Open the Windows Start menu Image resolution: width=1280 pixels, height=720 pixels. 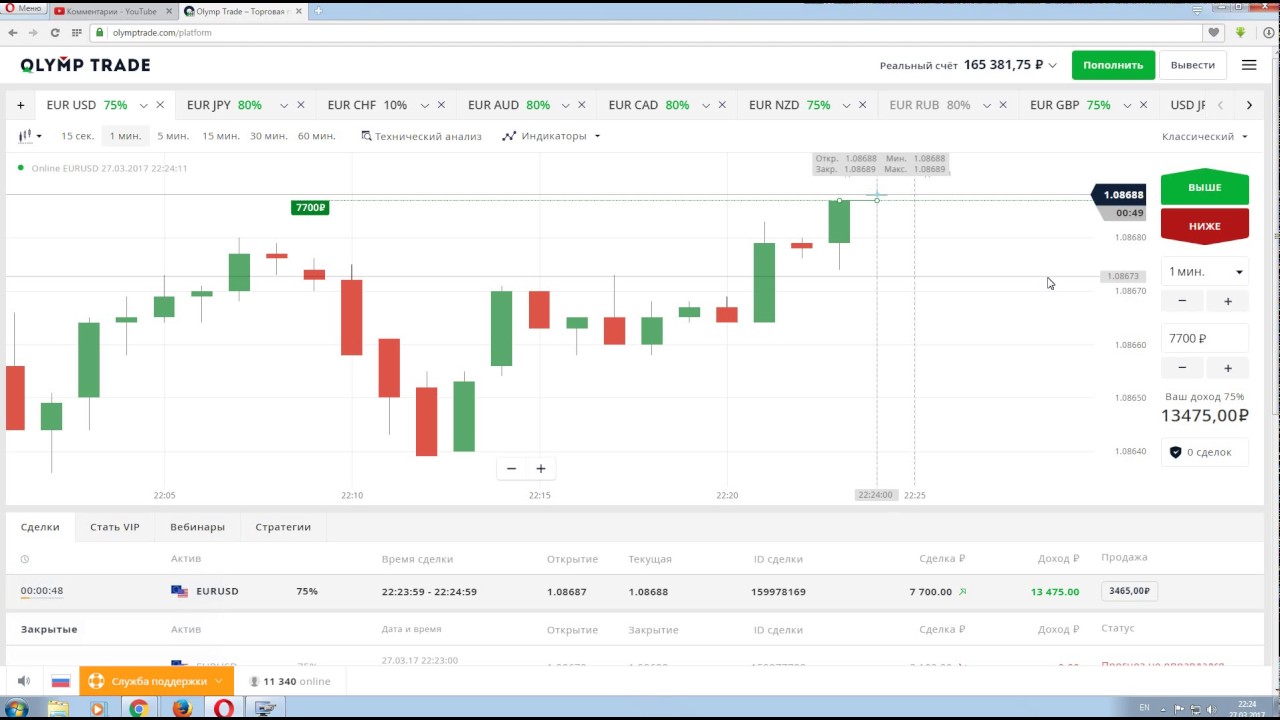coord(15,708)
